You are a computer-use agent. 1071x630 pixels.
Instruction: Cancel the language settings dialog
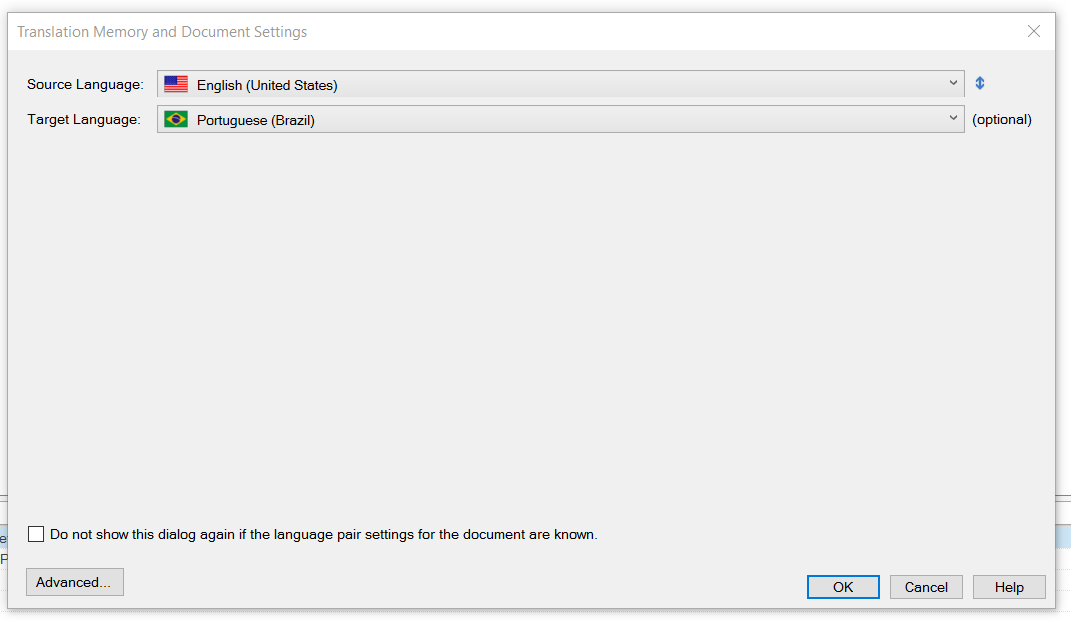point(926,587)
